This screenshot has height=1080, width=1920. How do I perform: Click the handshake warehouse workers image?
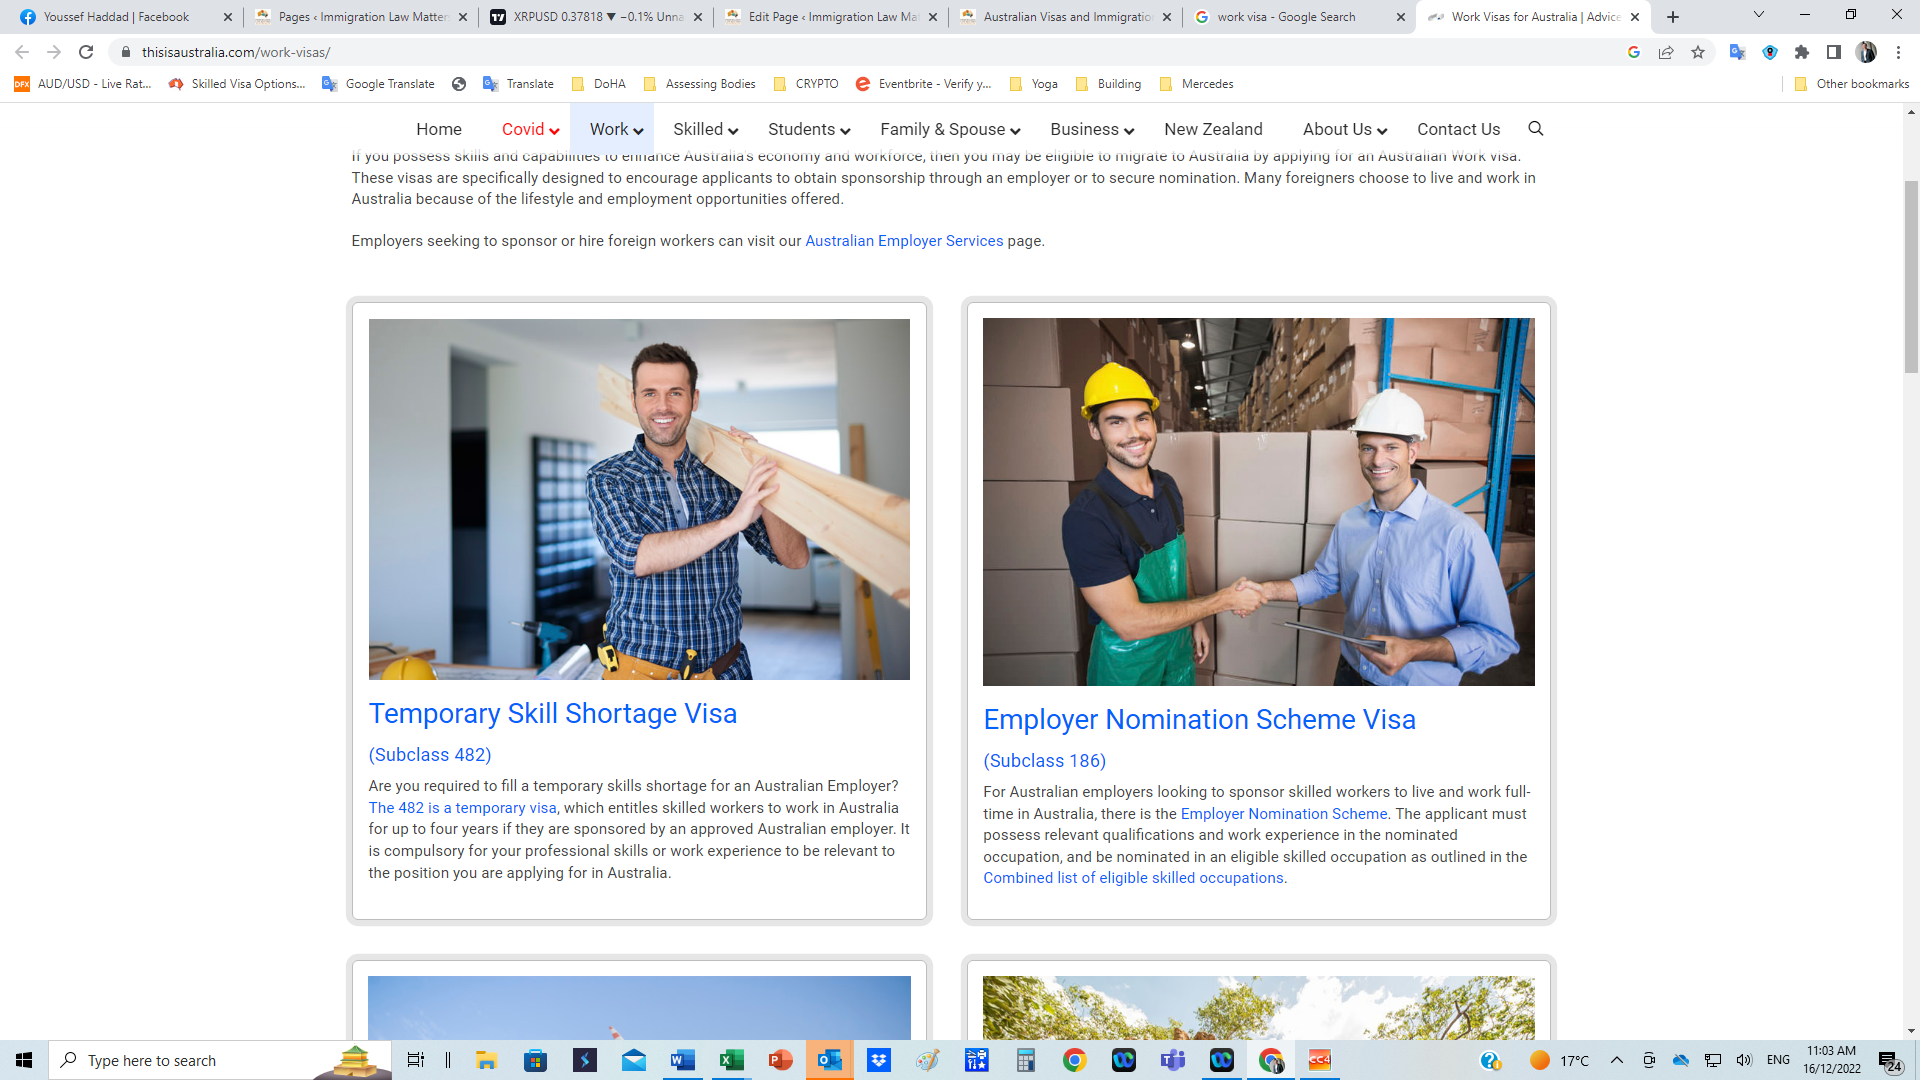1258,501
